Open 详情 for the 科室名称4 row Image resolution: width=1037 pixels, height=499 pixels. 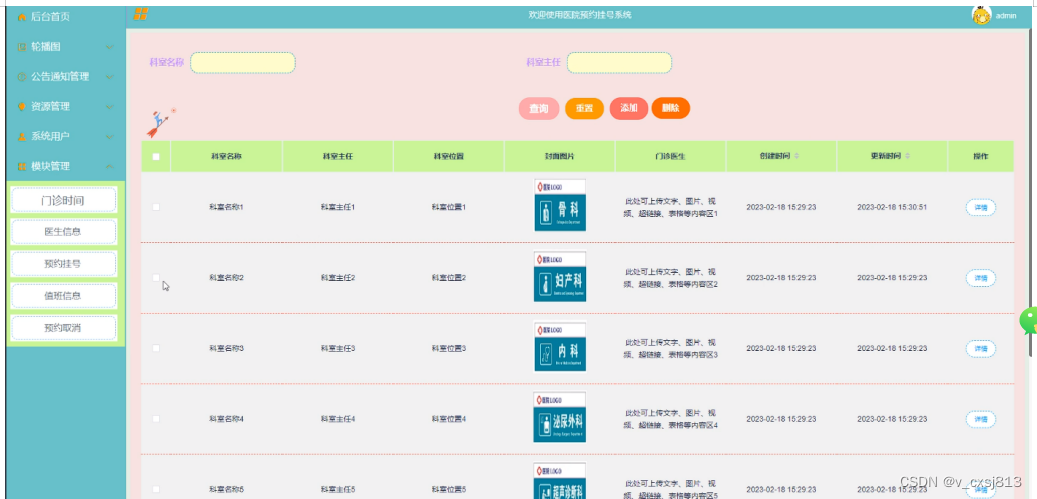[981, 419]
